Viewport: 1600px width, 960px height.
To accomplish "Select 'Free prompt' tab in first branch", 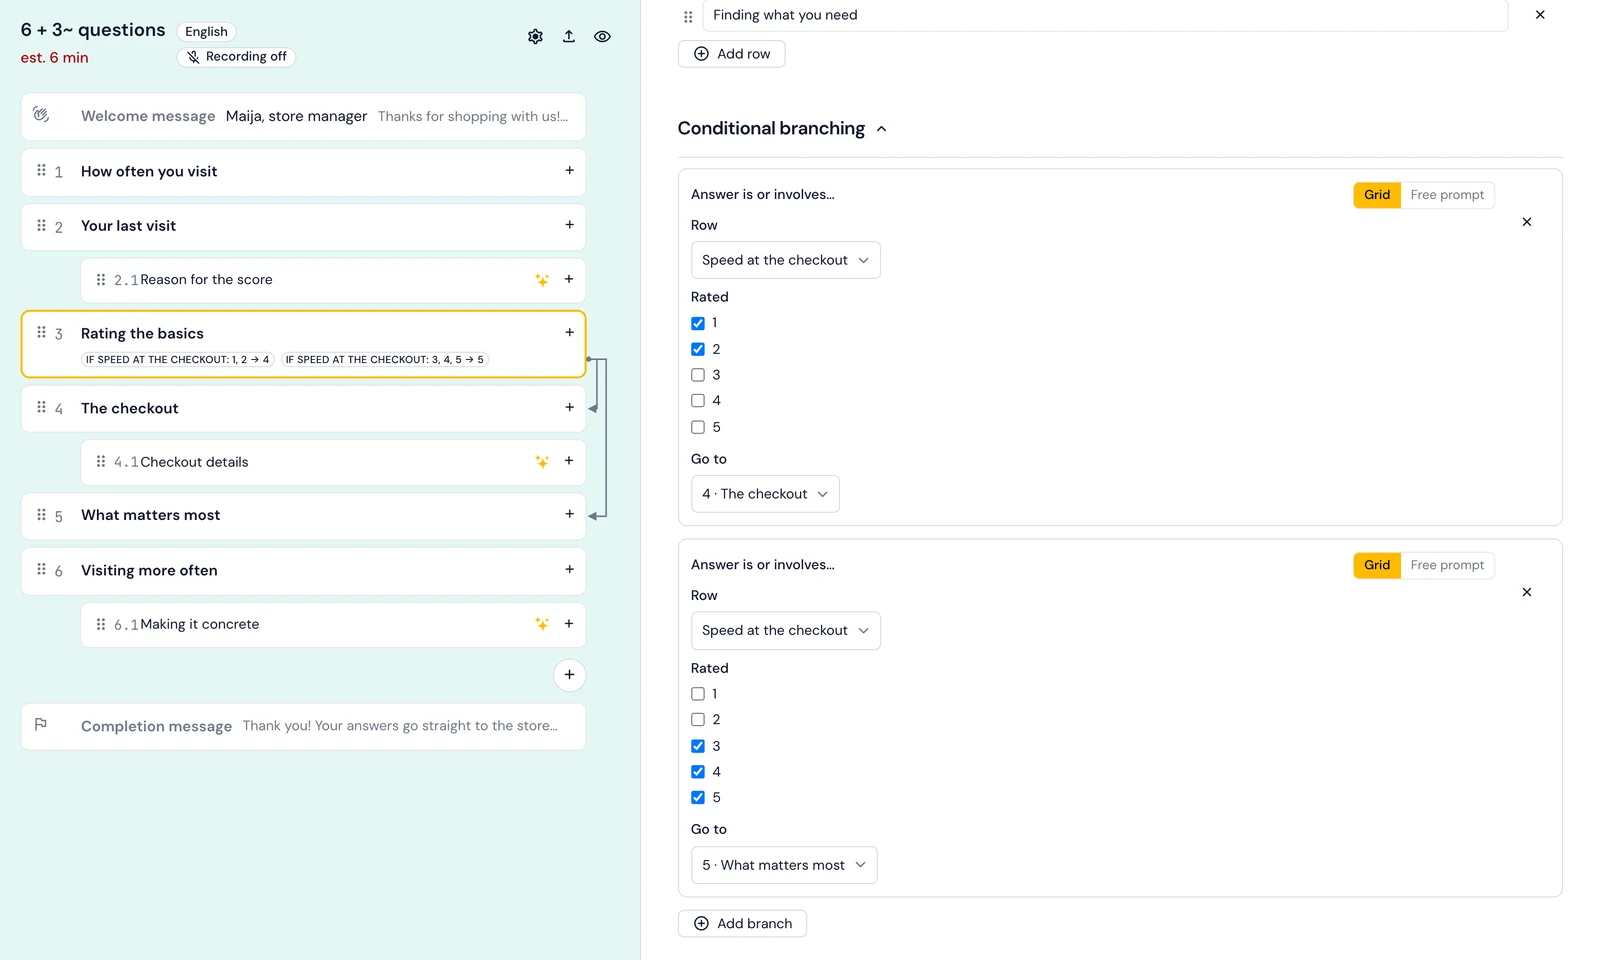I will pos(1447,195).
